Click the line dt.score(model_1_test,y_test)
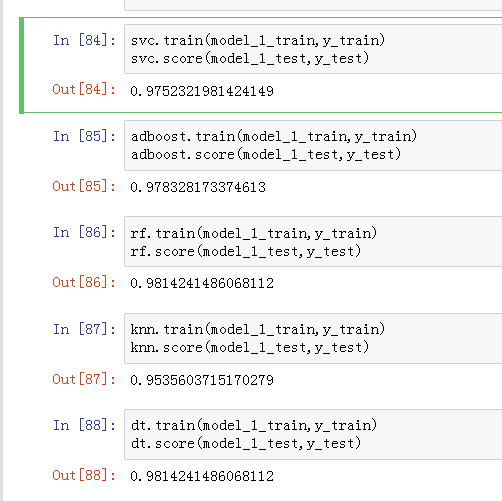The image size is (502, 501). (x=246, y=444)
